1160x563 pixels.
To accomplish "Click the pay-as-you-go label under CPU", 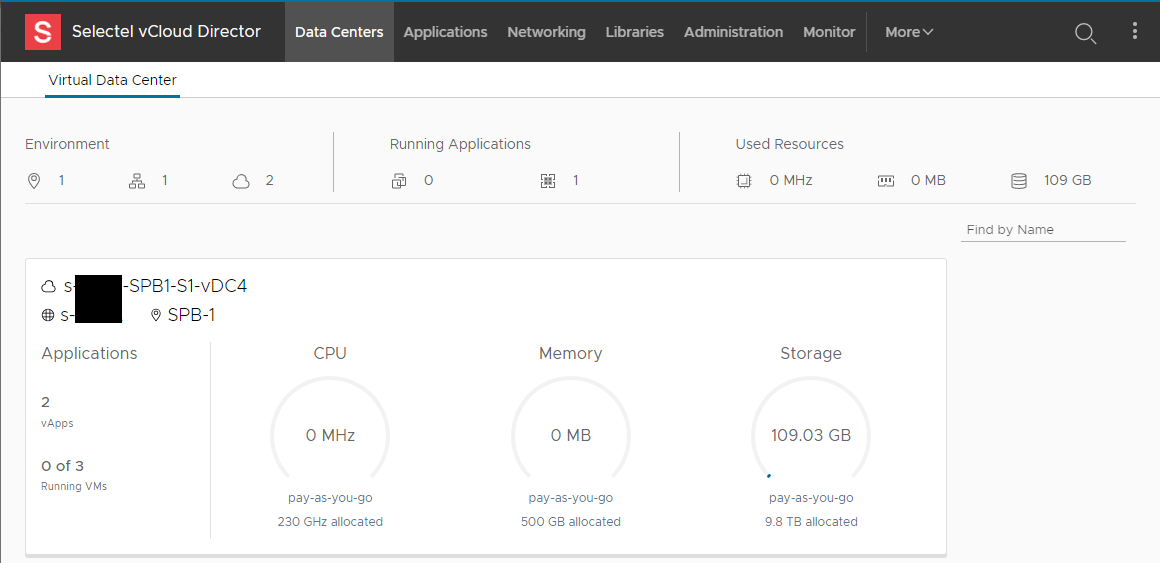I will (x=330, y=498).
